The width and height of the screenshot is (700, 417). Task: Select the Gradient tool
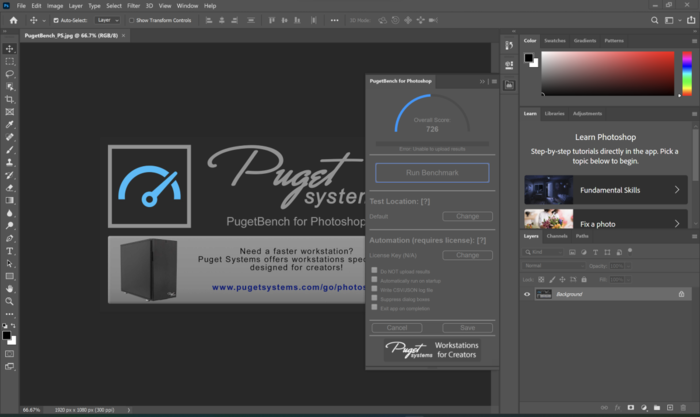pyautogui.click(x=9, y=200)
